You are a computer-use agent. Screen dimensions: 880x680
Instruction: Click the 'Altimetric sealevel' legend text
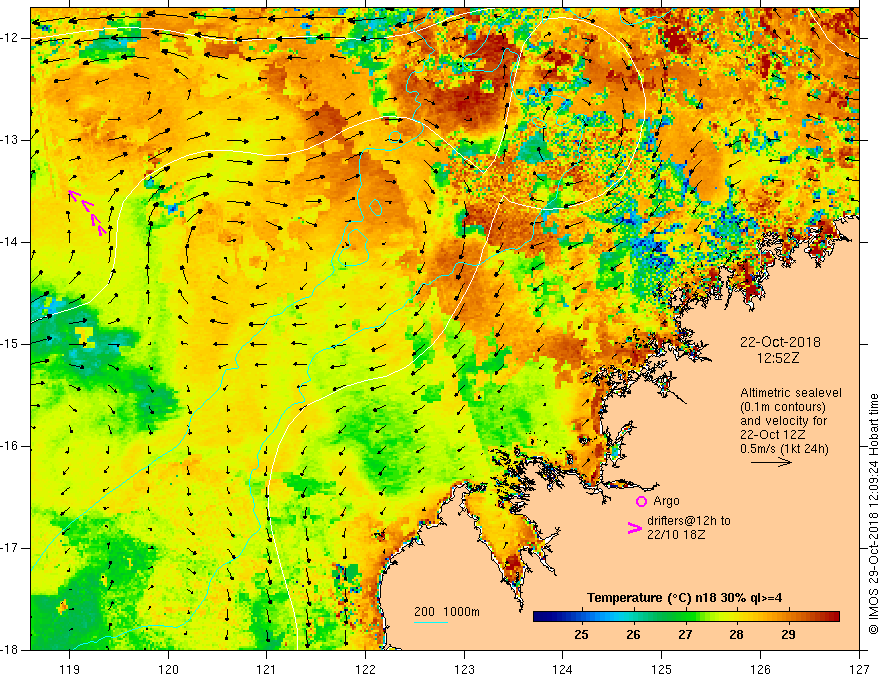(791, 393)
